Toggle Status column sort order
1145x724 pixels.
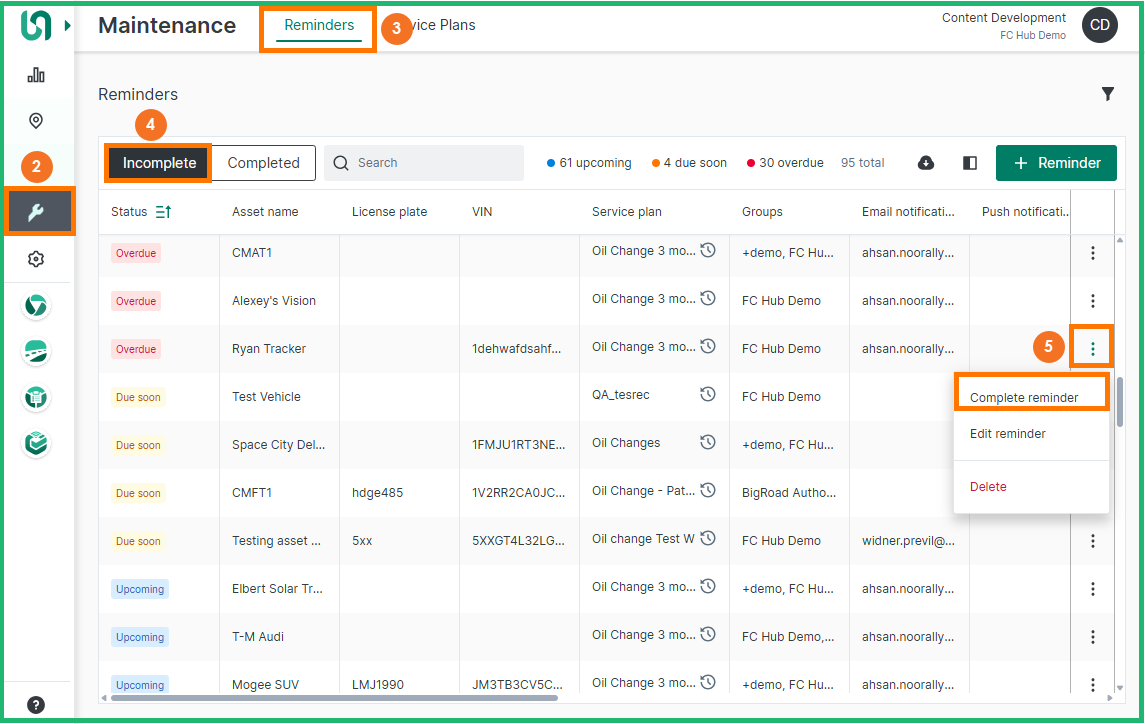(x=164, y=212)
